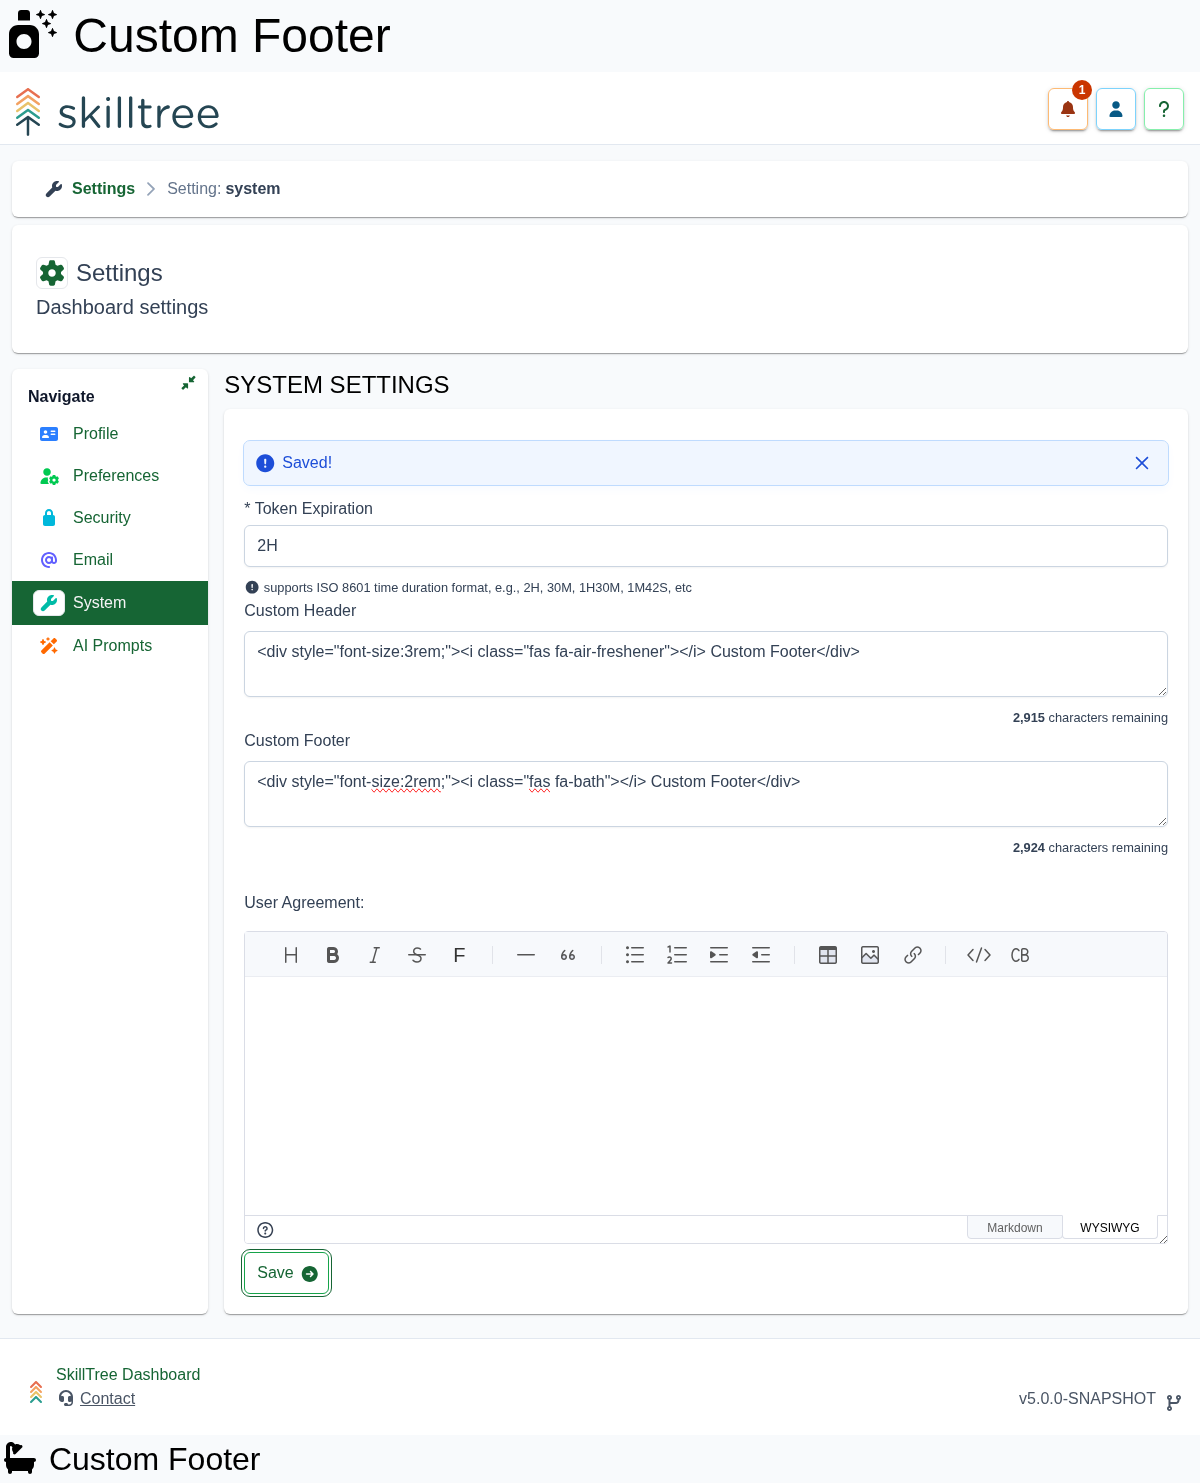Viewport: 1200px width, 1483px height.
Task: Click the outdent toolbar icon
Action: click(761, 955)
